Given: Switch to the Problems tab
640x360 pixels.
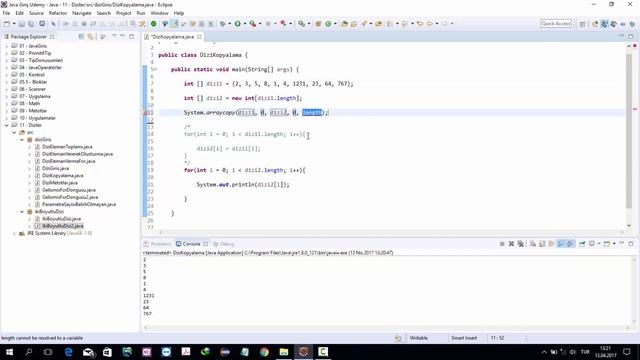Looking at the screenshot, I should click(x=158, y=244).
